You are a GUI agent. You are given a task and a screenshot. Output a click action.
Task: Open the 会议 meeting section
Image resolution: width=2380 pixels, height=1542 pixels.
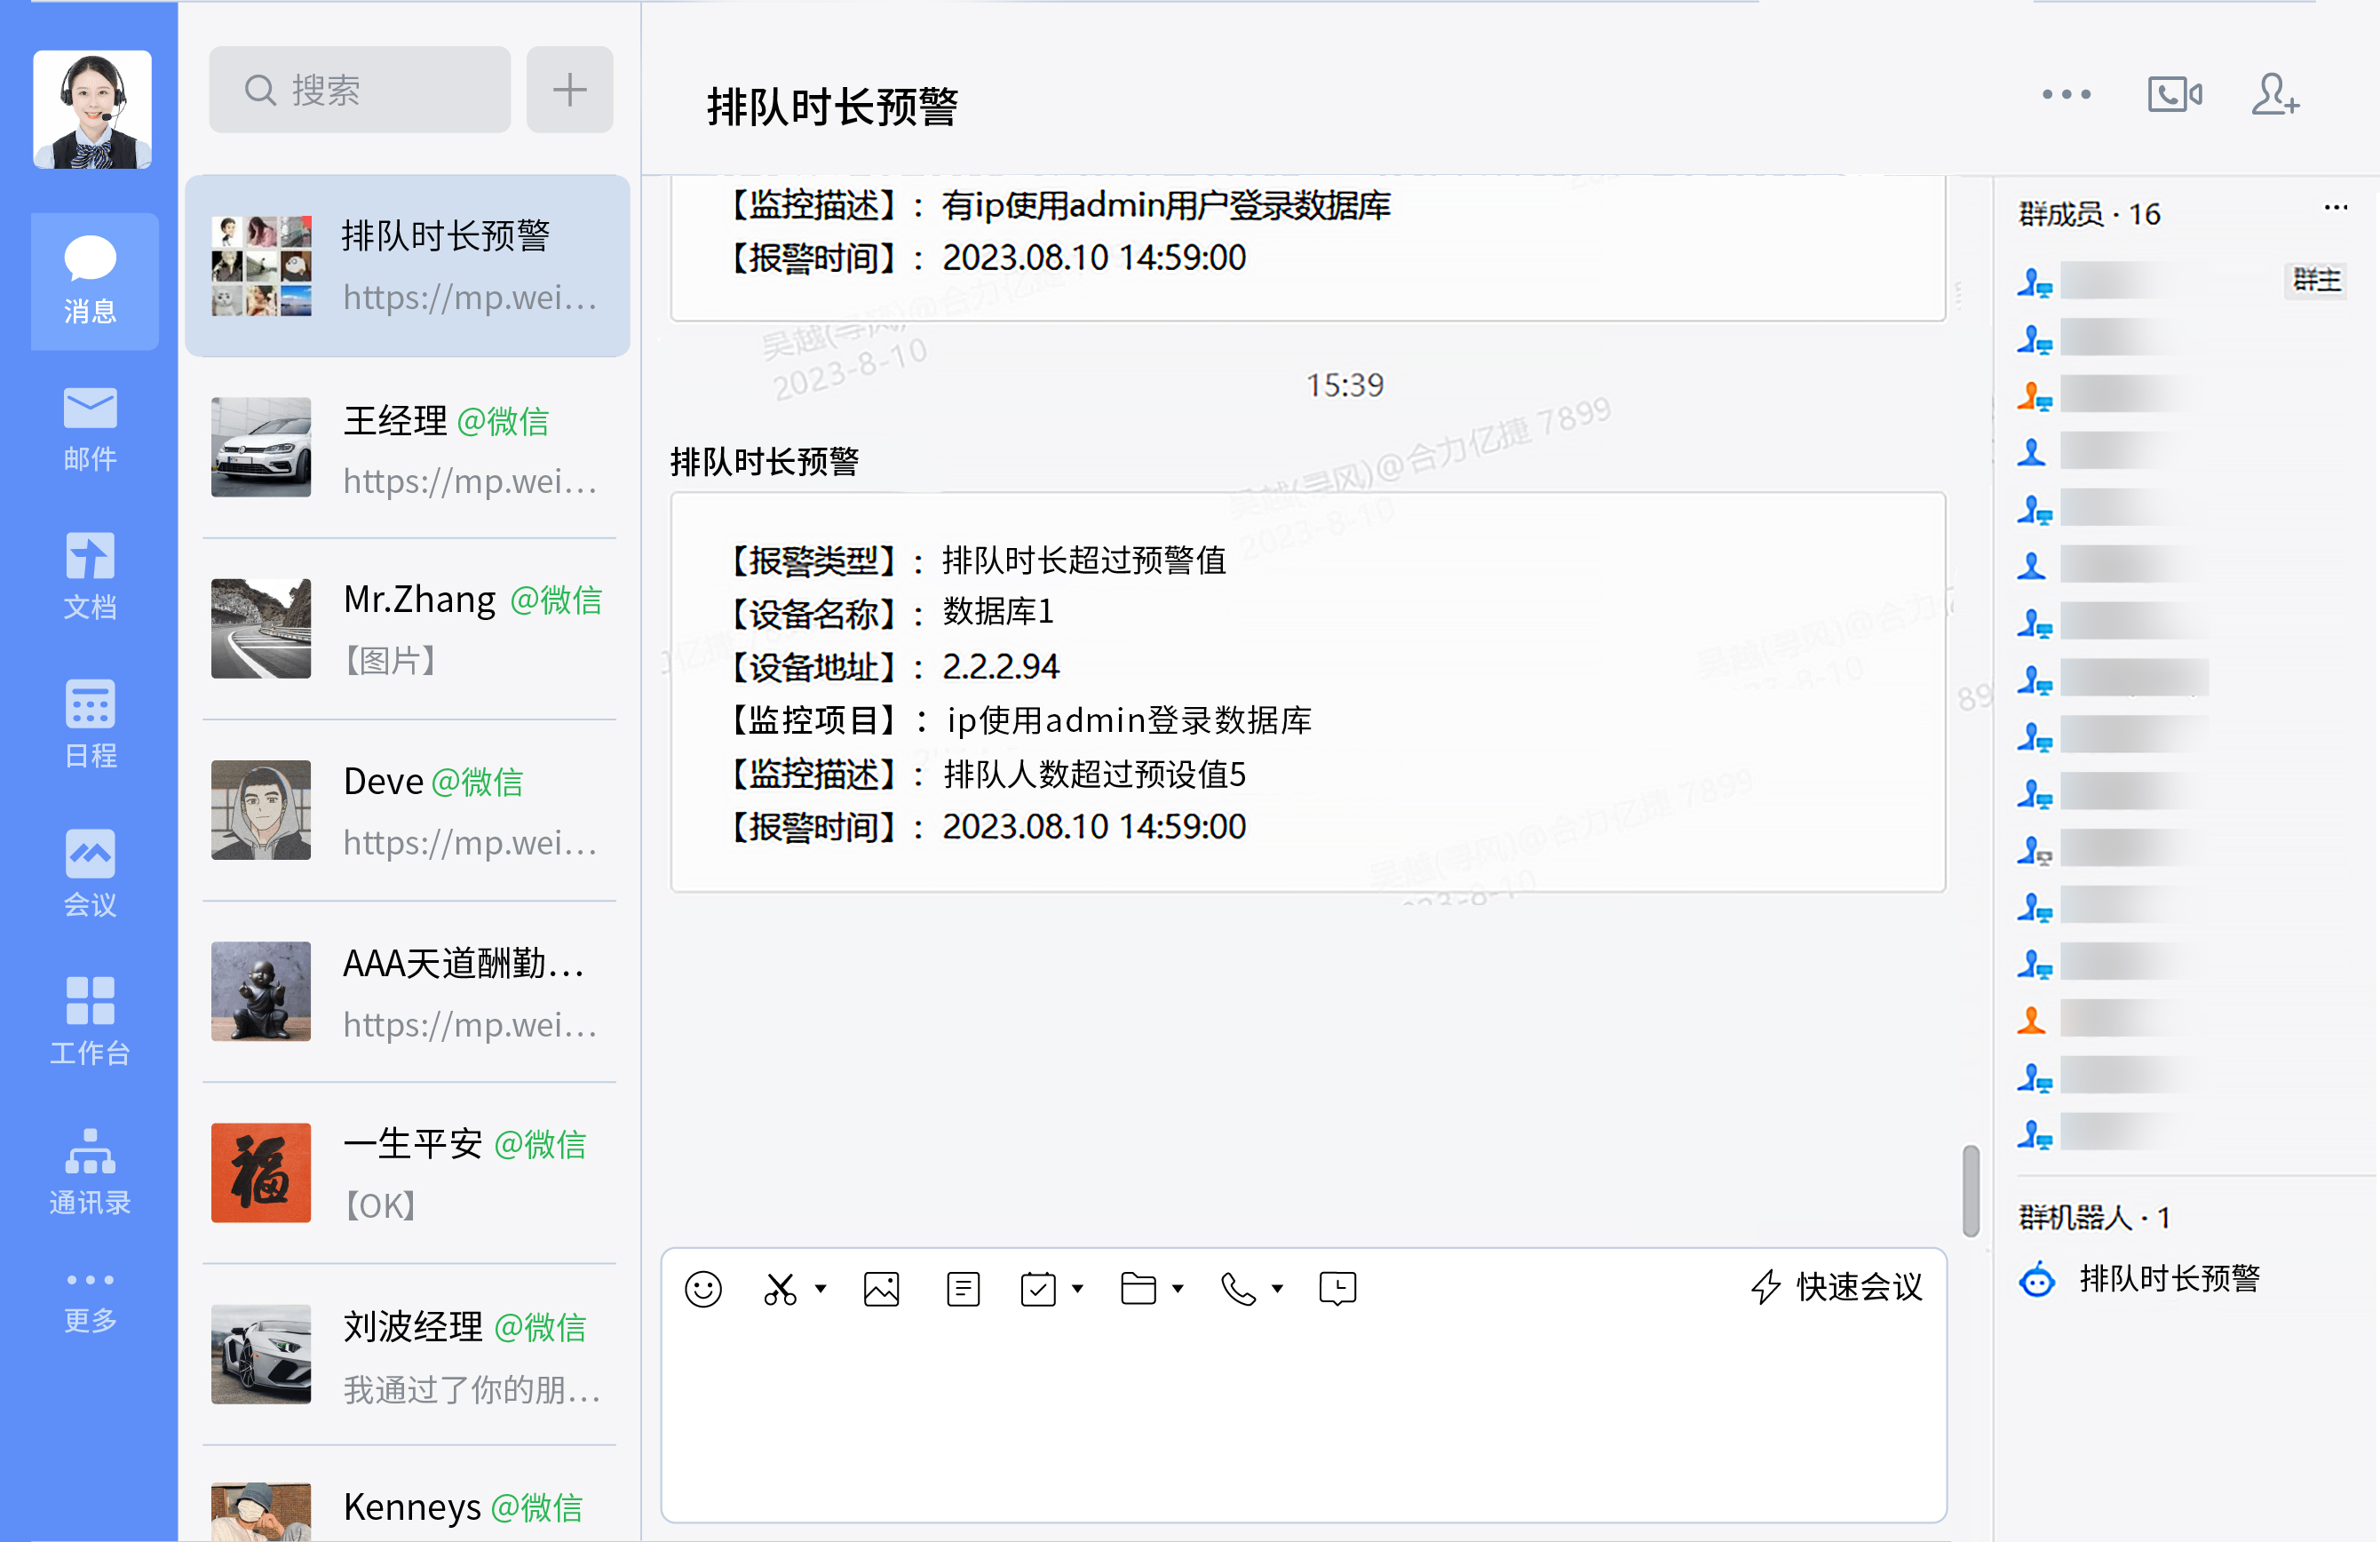pos(90,873)
